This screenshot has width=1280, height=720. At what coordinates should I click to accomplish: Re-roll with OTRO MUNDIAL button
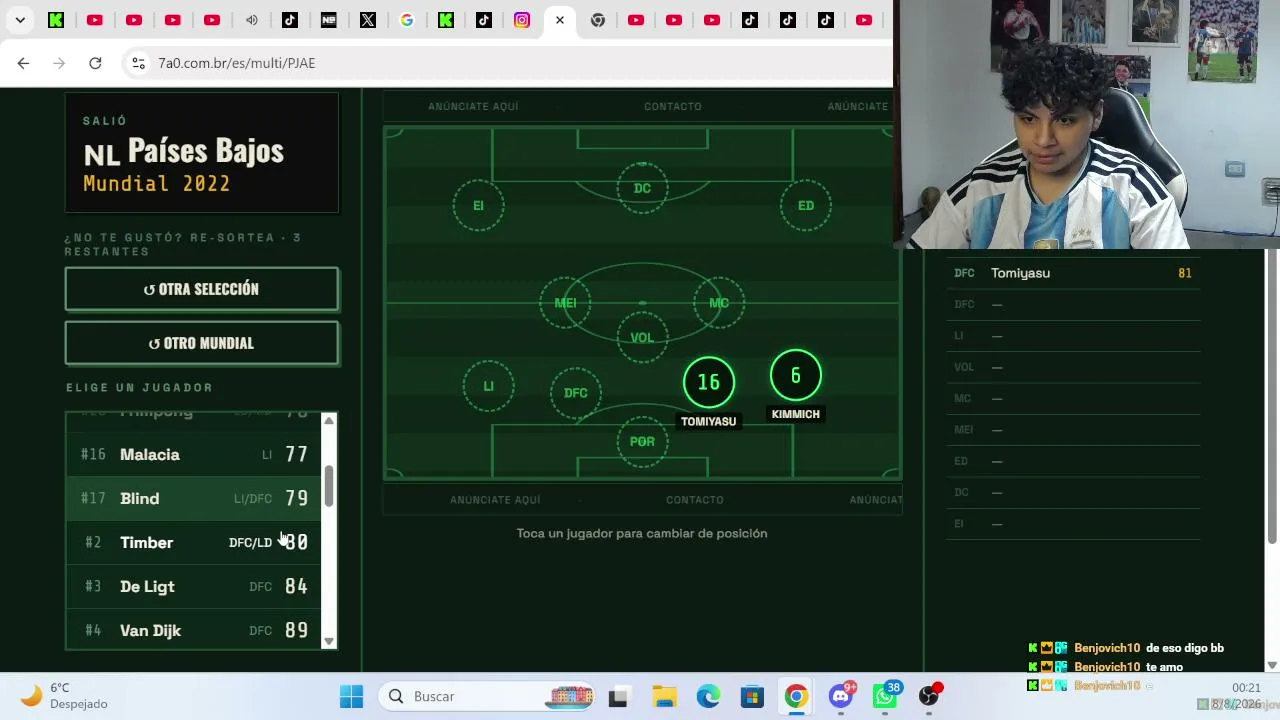point(201,343)
